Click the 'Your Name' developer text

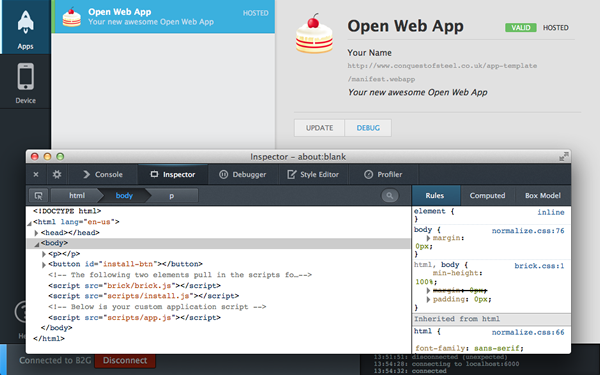(369, 53)
